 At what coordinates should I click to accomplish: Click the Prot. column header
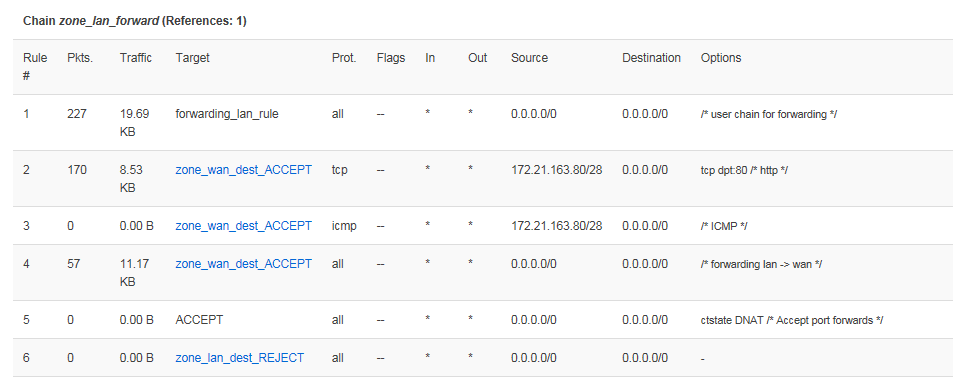click(x=344, y=58)
